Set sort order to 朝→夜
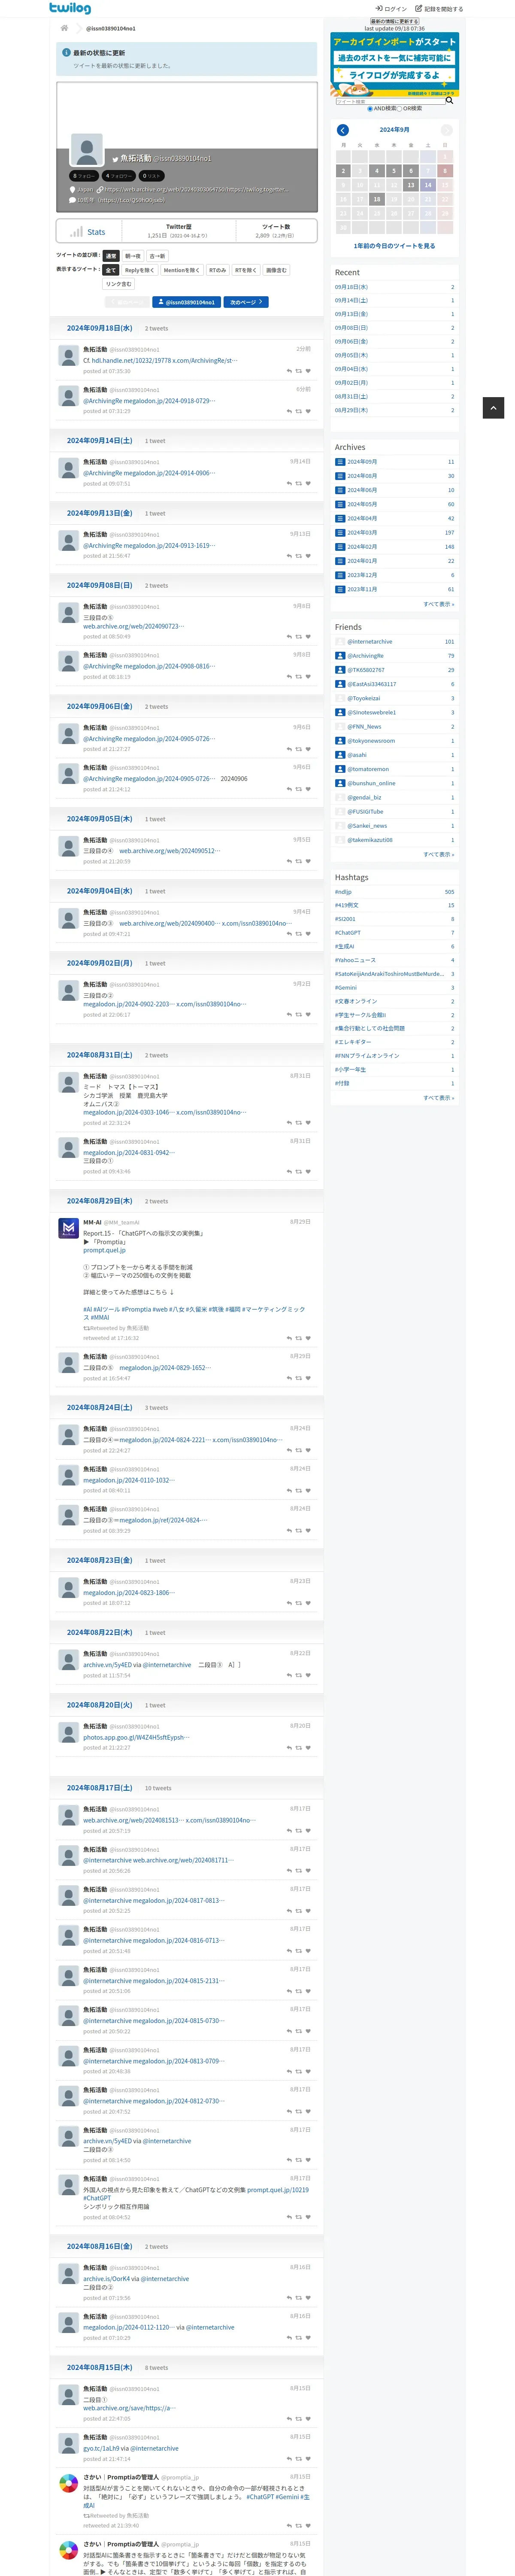 133,256
